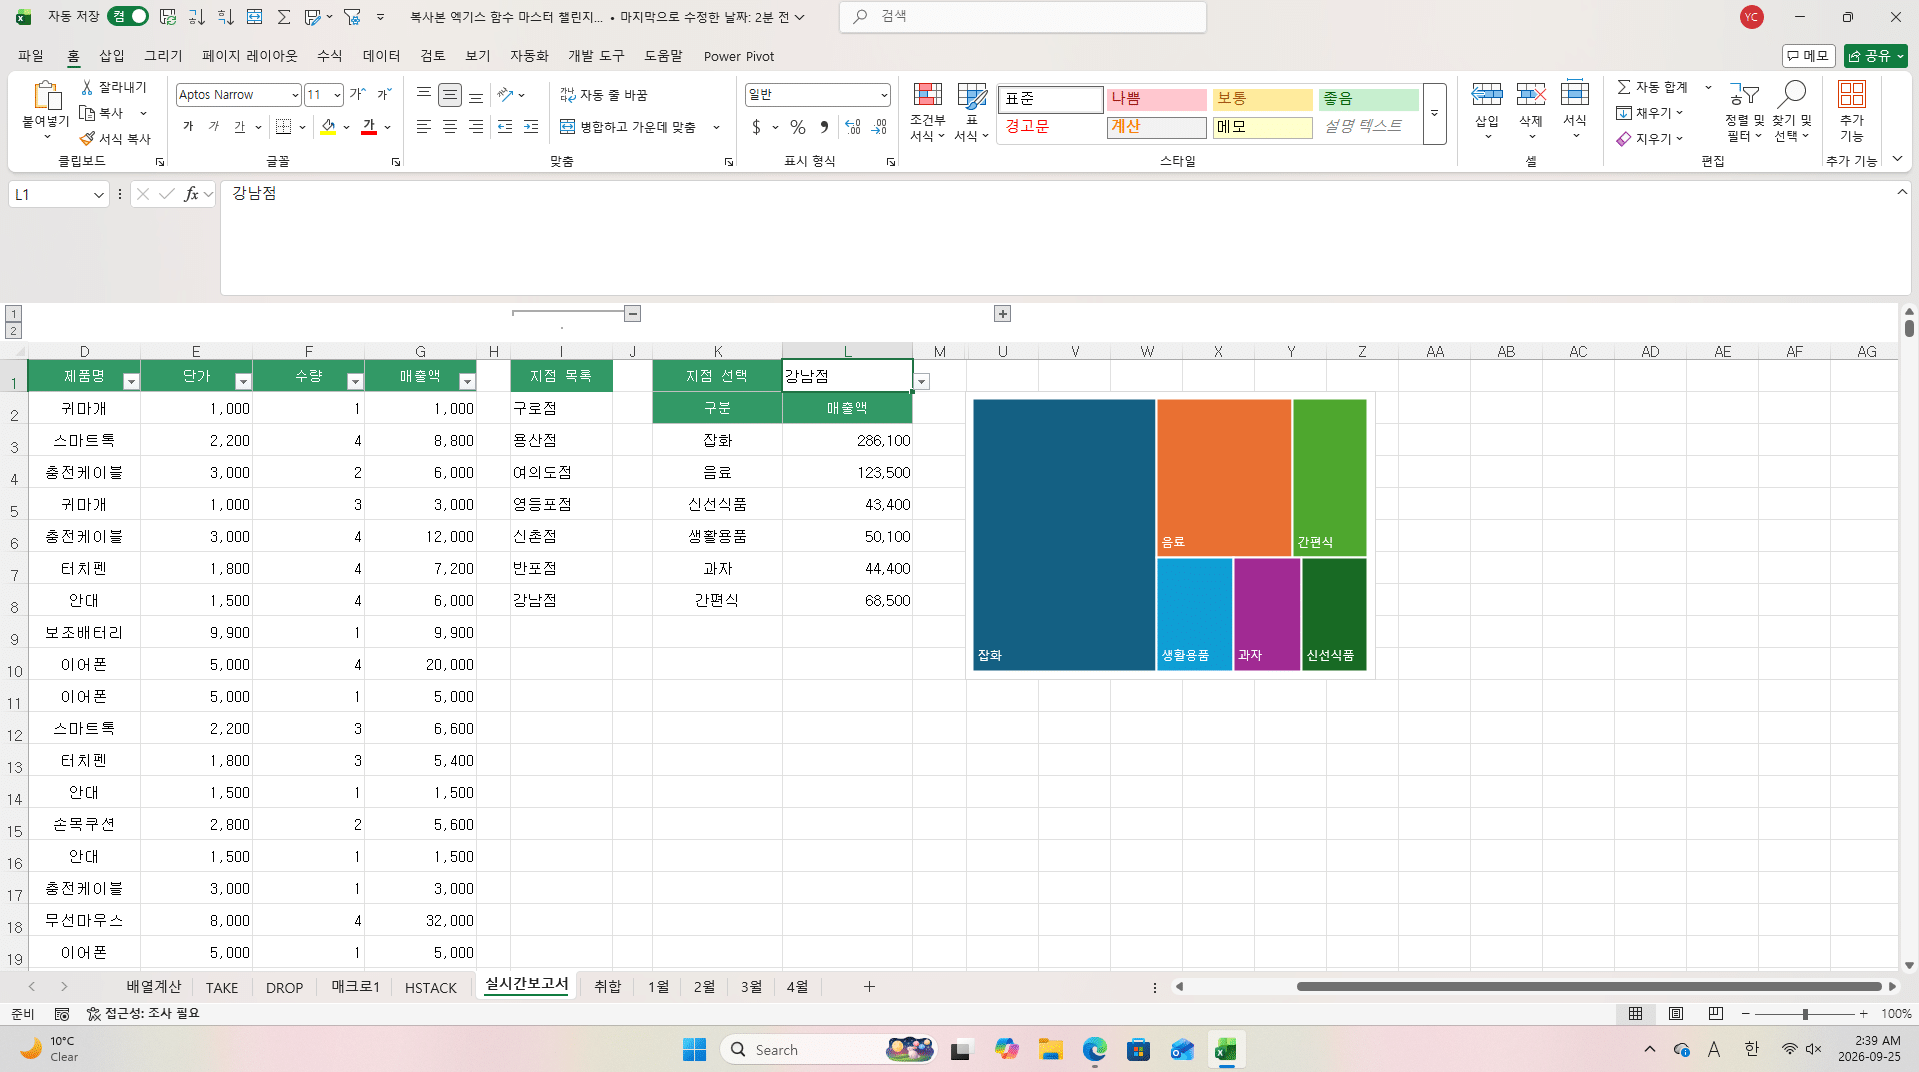The height and width of the screenshot is (1072, 1919).
Task: Click the Insert Function fx icon
Action: [191, 194]
